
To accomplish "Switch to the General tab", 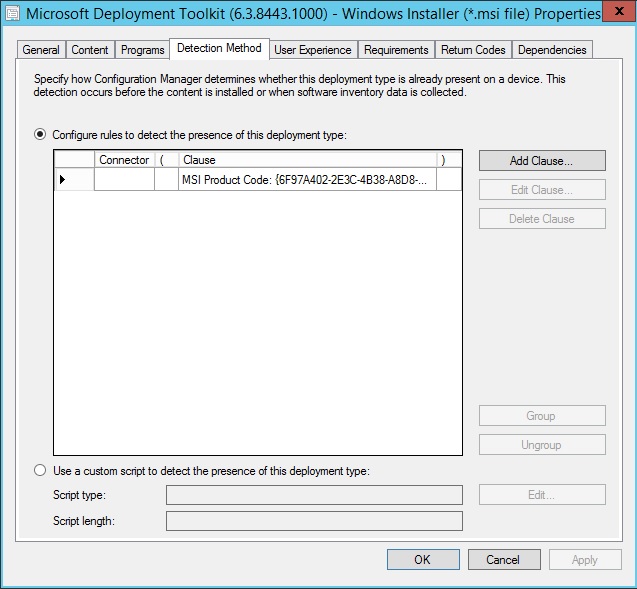I will click(x=41, y=50).
